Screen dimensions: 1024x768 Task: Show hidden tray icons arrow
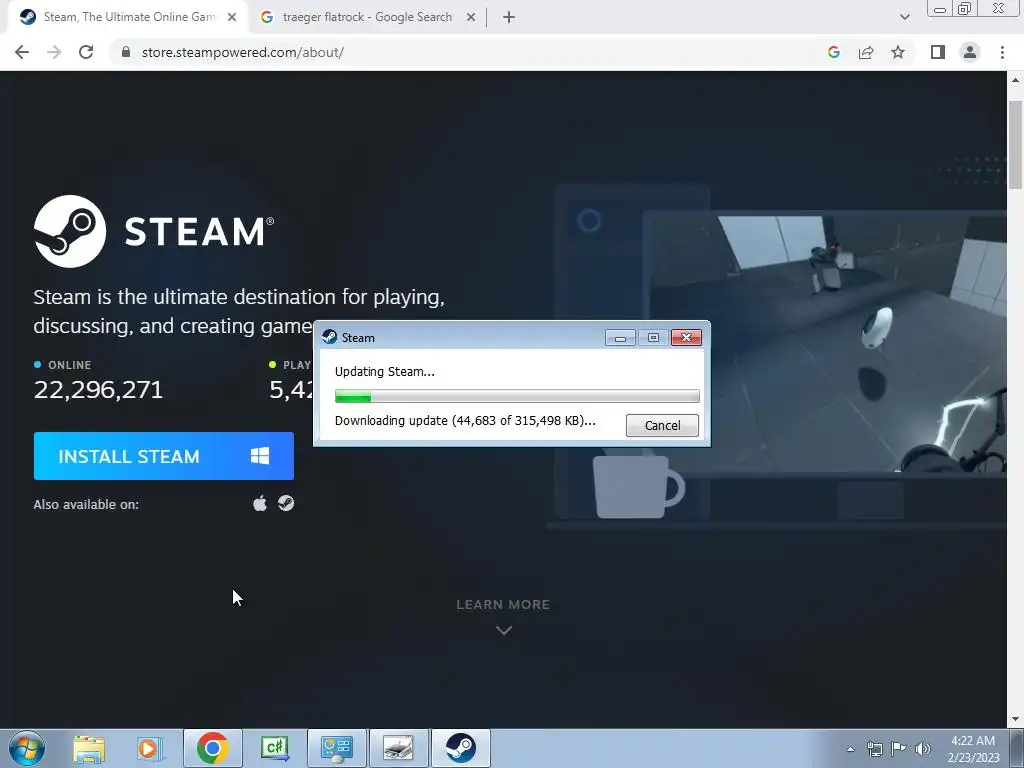[850, 749]
